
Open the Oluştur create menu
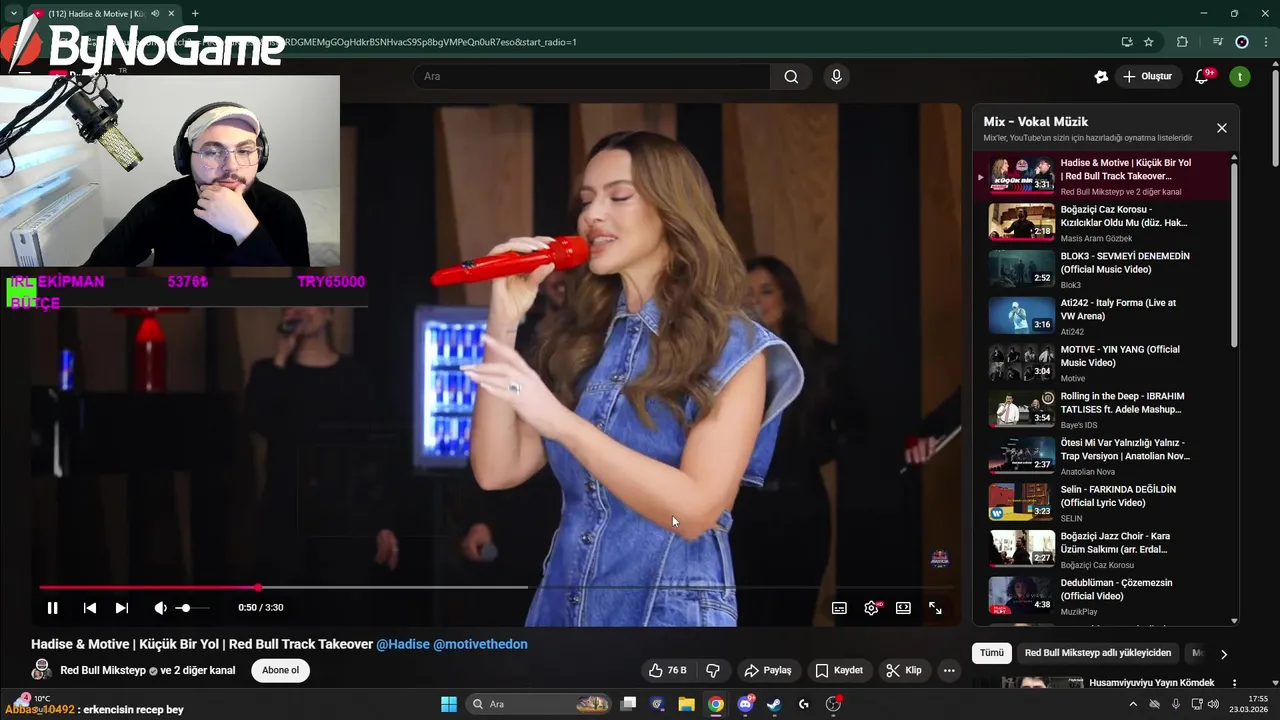(x=1147, y=76)
